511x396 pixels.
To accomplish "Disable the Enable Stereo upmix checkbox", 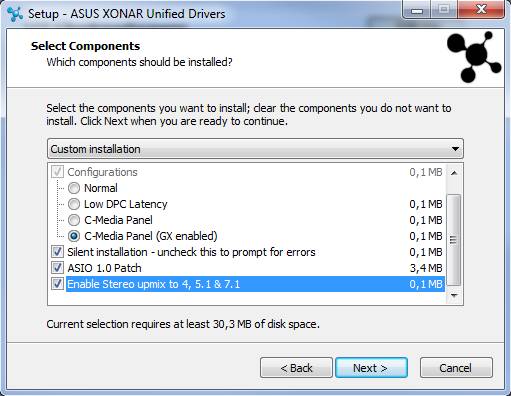I will pyautogui.click(x=57, y=284).
